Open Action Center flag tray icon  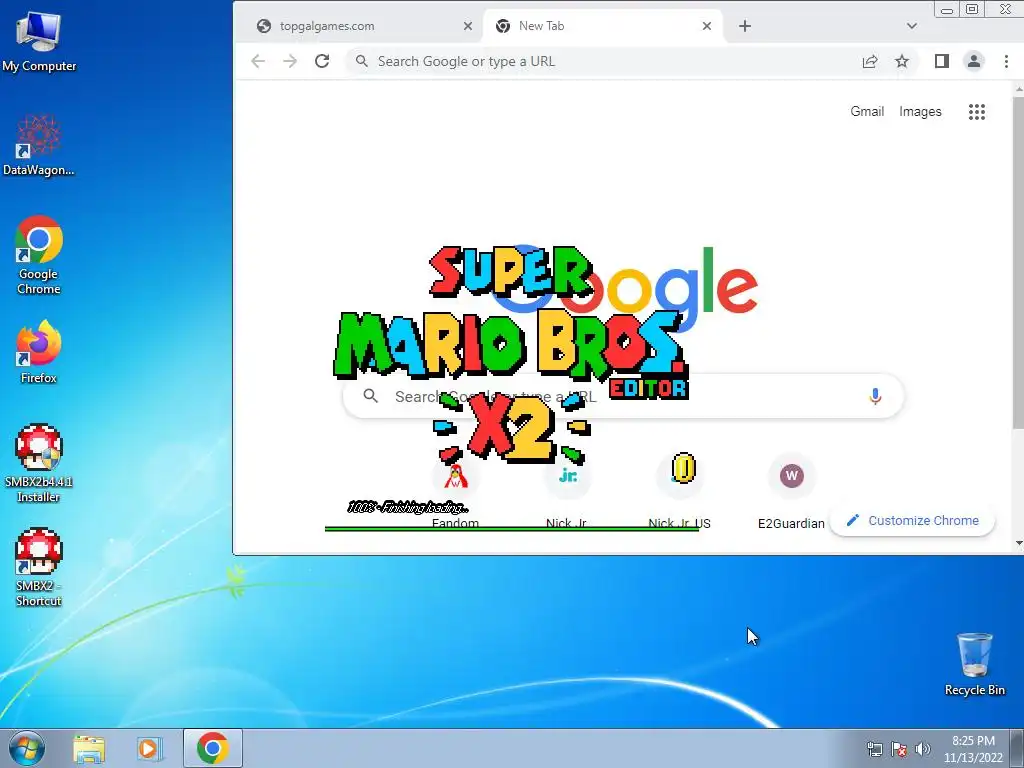coord(899,749)
